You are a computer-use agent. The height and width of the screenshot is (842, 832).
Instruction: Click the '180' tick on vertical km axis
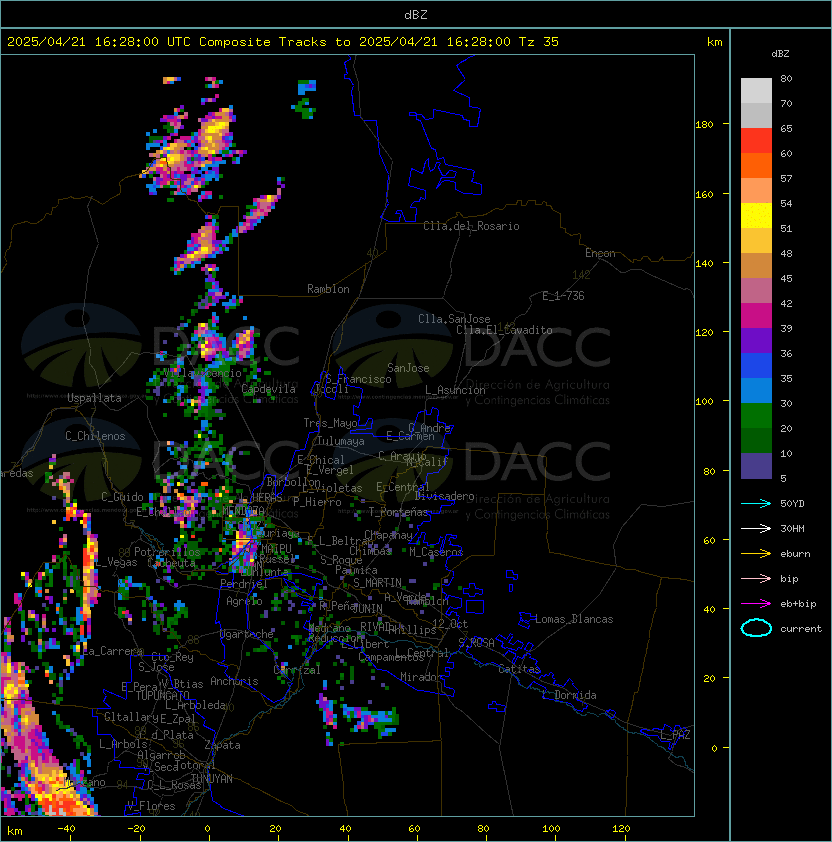point(704,125)
